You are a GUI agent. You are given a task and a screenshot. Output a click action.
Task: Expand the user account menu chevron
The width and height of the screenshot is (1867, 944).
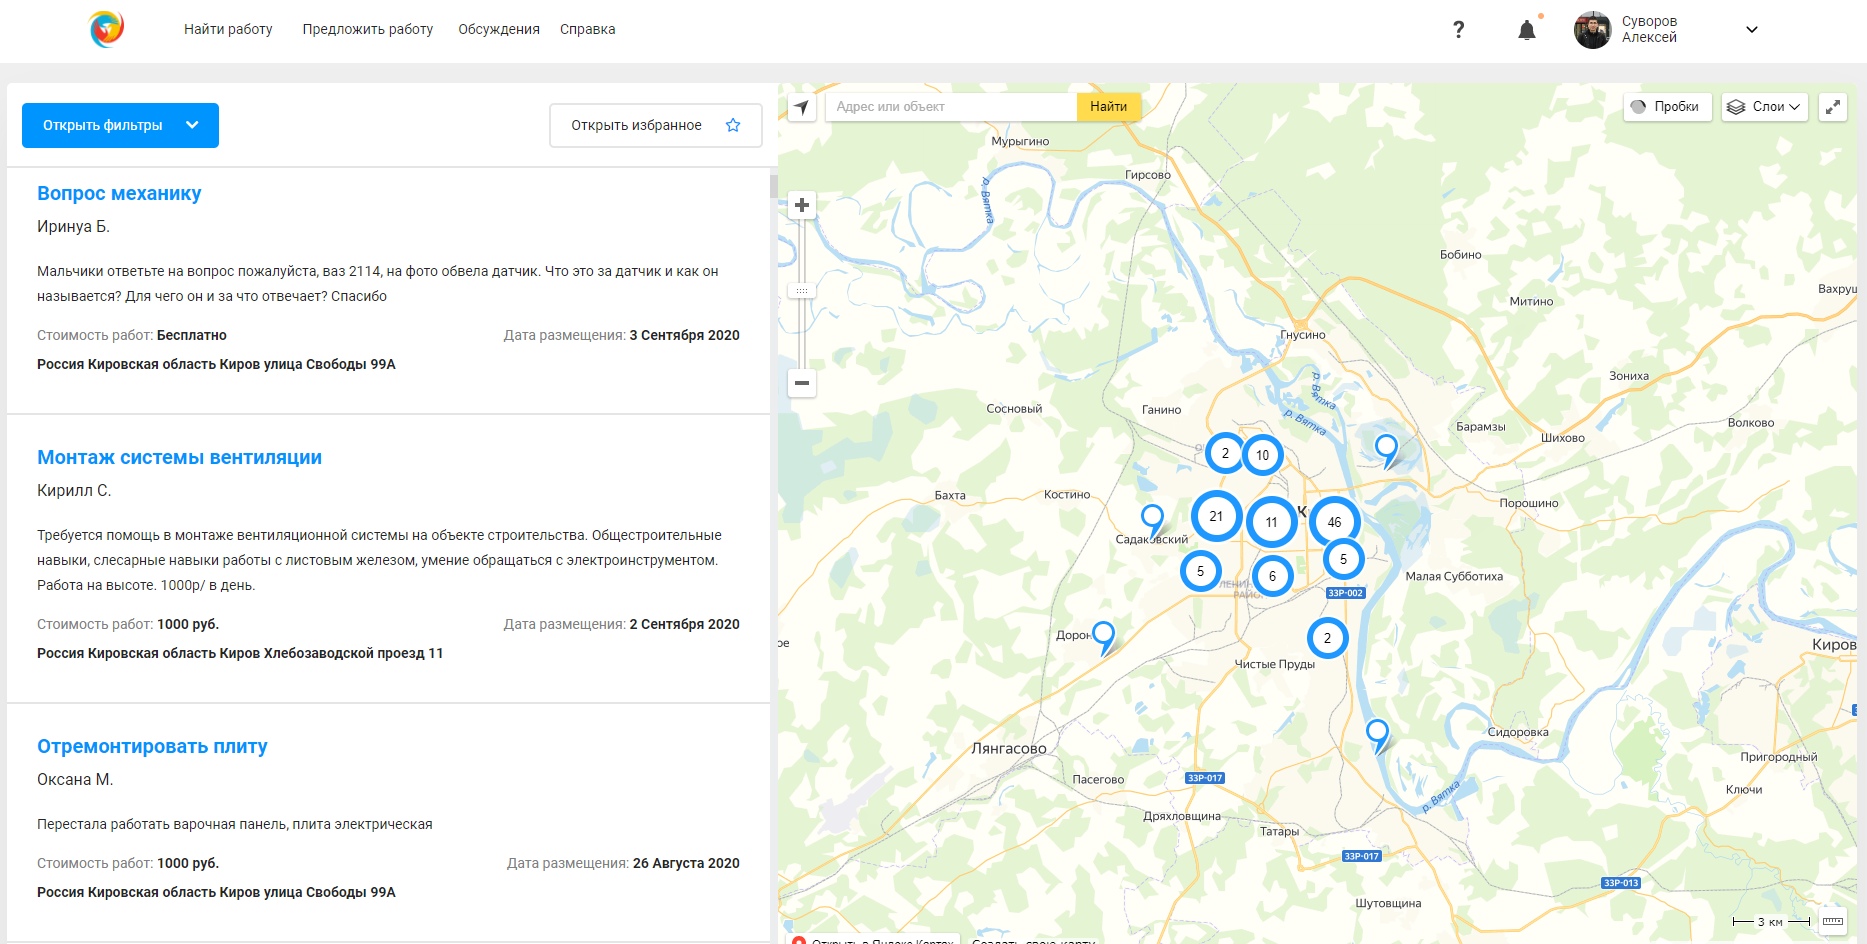[1751, 30]
